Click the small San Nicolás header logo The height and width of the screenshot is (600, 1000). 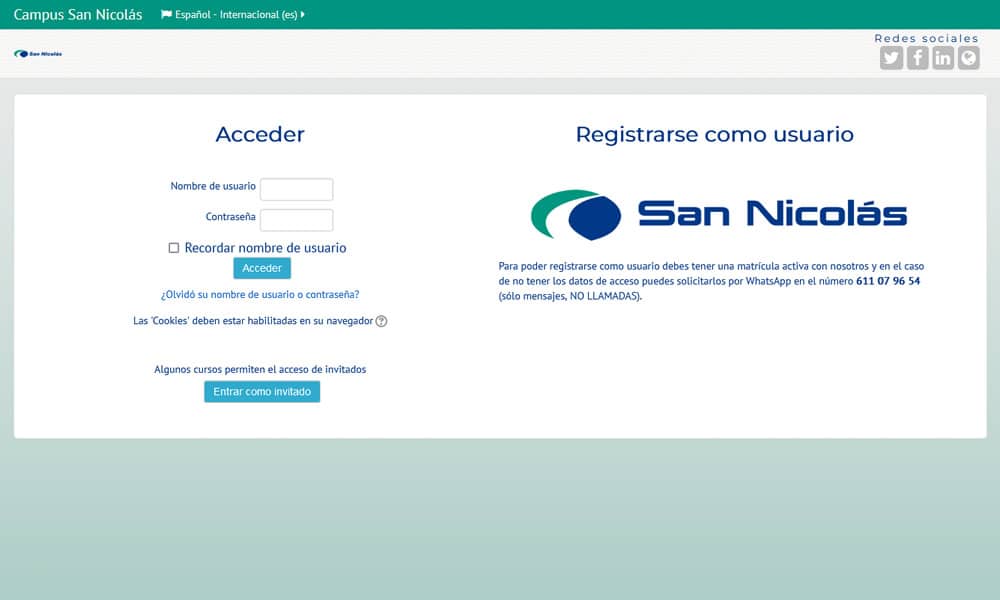(x=38, y=54)
